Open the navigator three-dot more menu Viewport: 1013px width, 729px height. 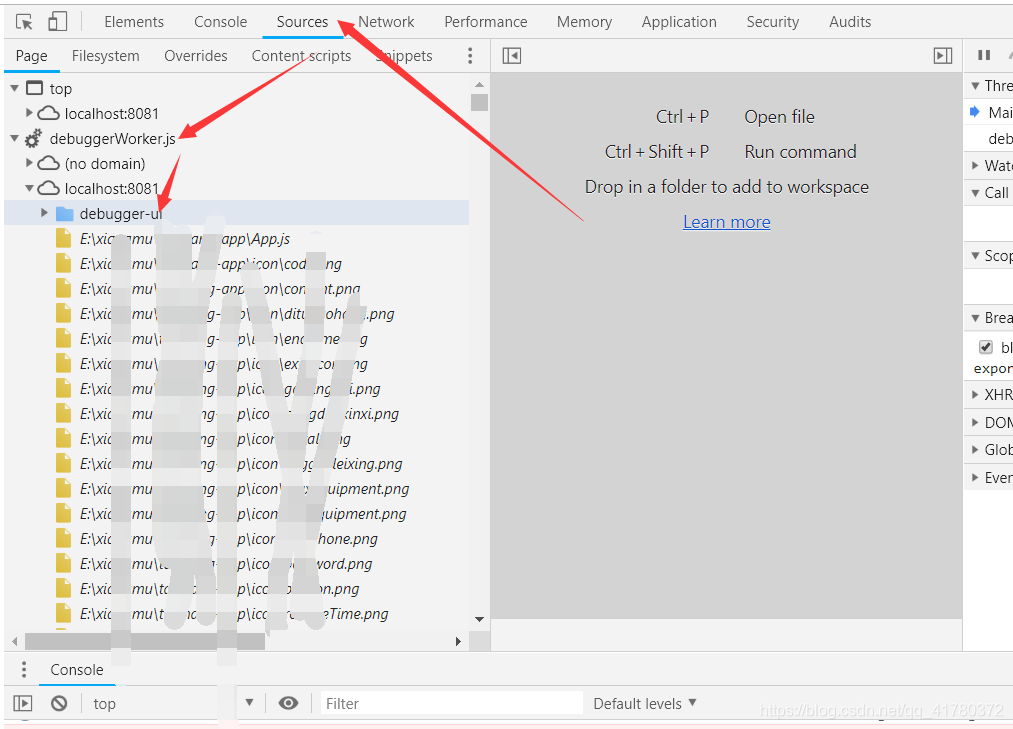(x=470, y=56)
